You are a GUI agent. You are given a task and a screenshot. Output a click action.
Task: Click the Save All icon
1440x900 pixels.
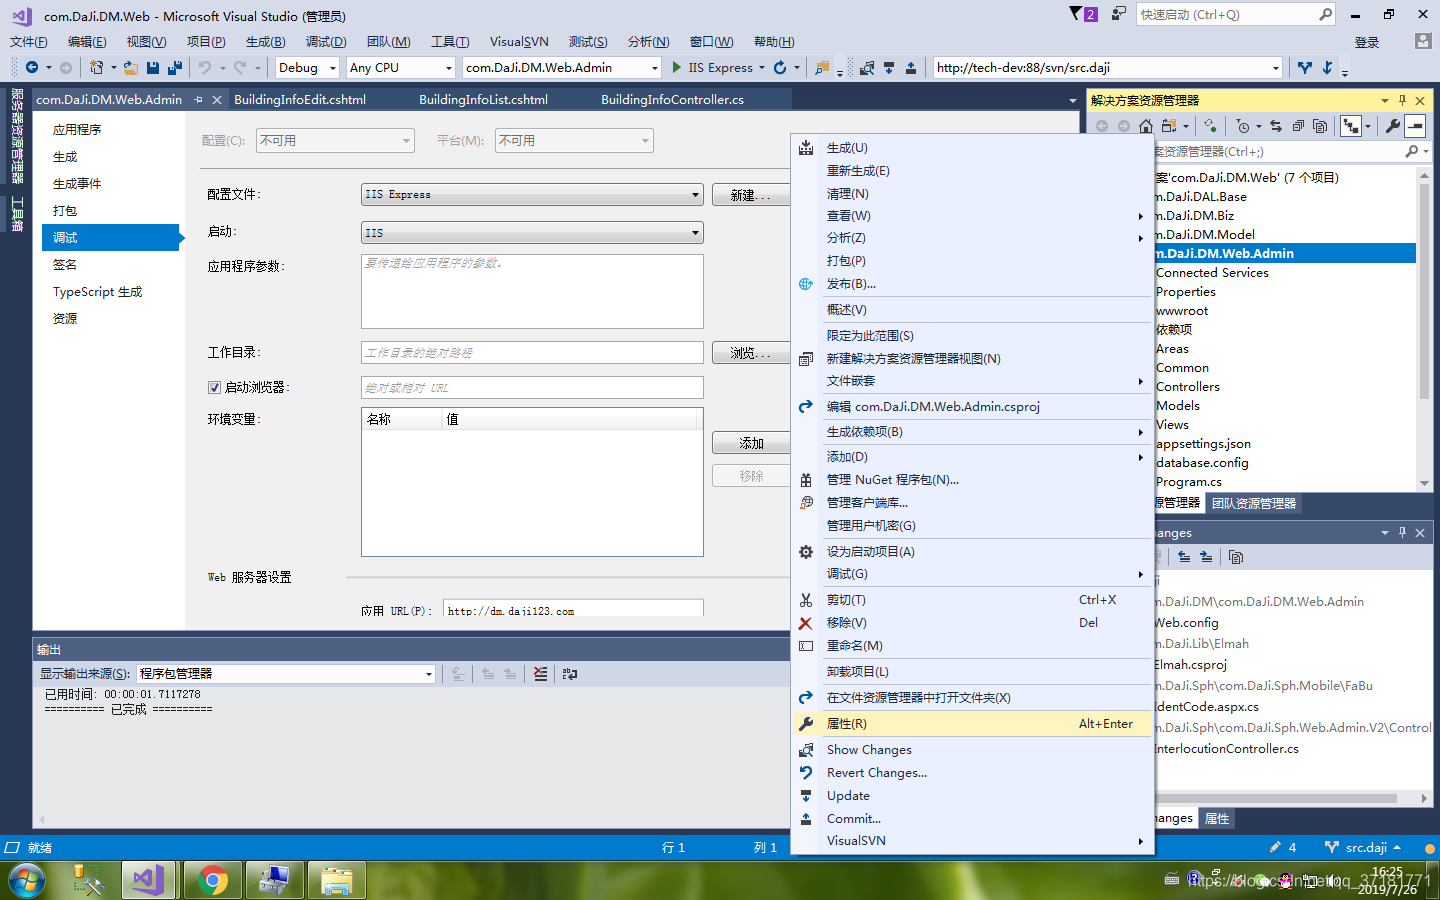(x=175, y=67)
